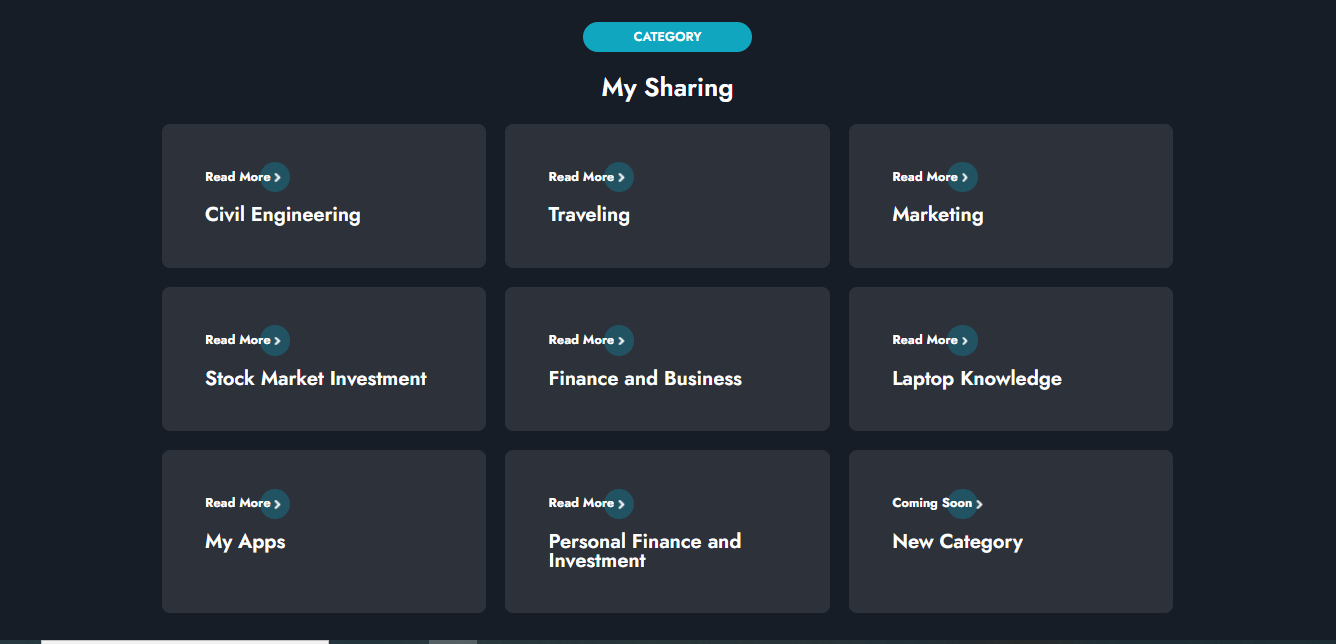Open the Stock Market Investment title
Screen dimensions: 1336x644
(x=315, y=379)
